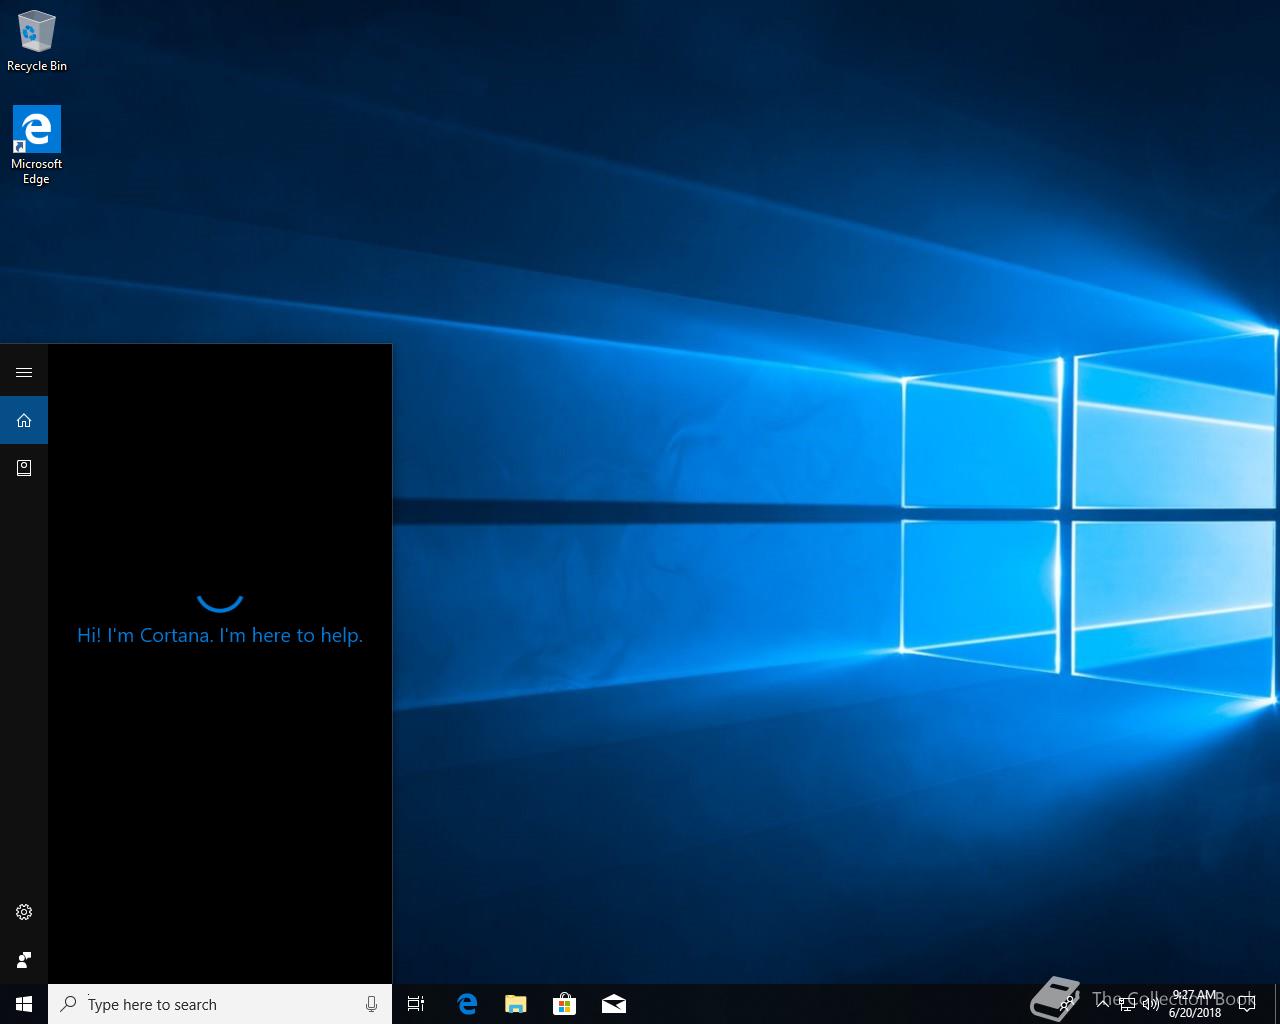Click the 'Type here to search' box
This screenshot has height=1024, width=1280.
pos(220,1004)
